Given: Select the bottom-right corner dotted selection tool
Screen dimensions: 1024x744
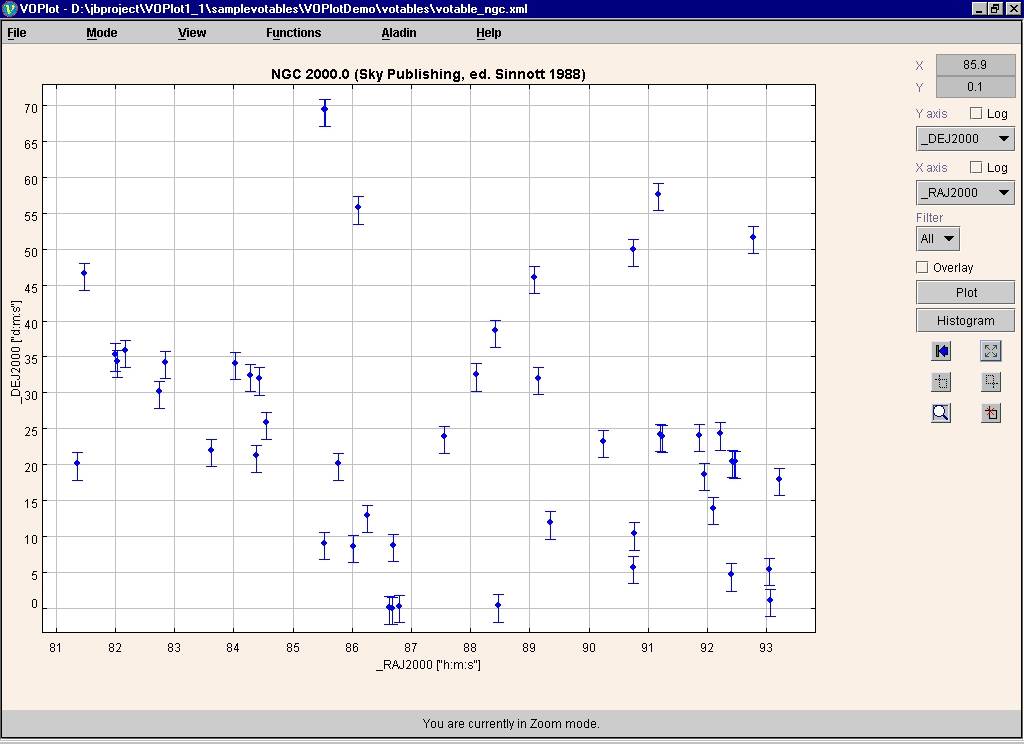Looking at the screenshot, I should click(x=991, y=381).
